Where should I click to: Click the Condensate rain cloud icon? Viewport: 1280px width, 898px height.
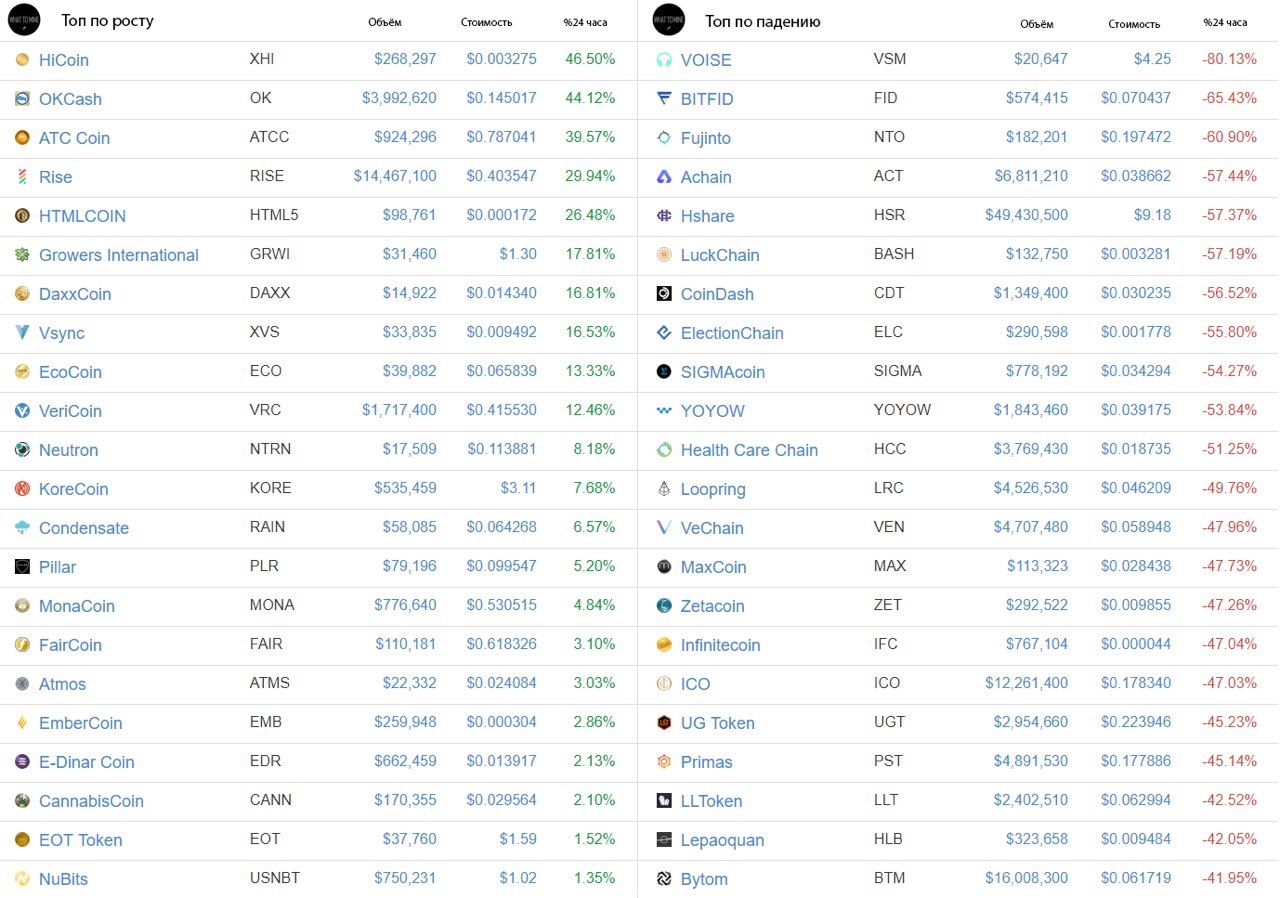[x=22, y=528]
